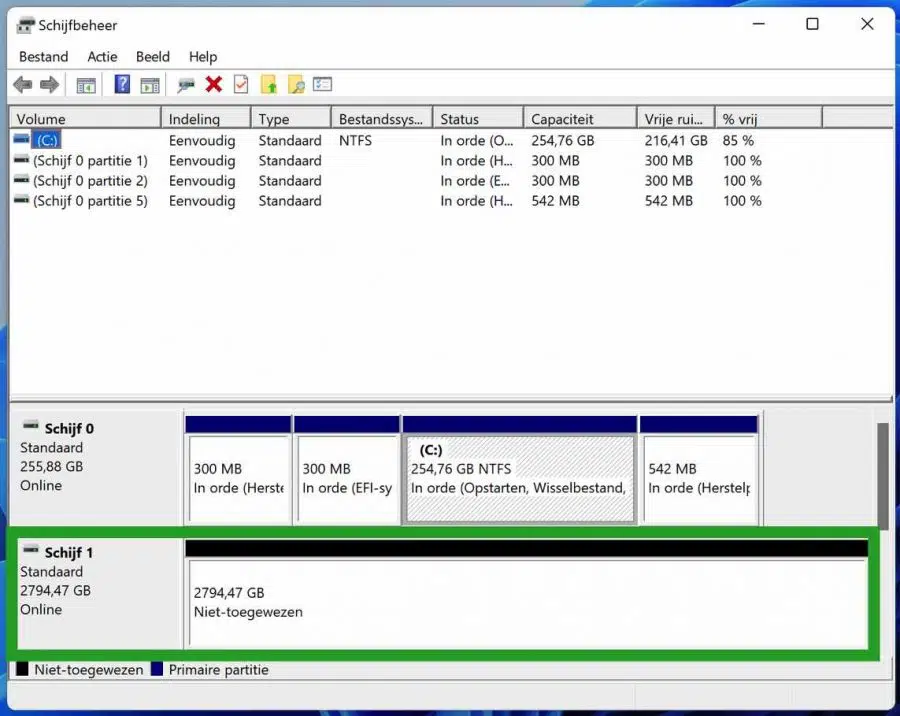Sort by the Capaciteit column header
Screen dimensions: 900x716
click(x=580, y=119)
